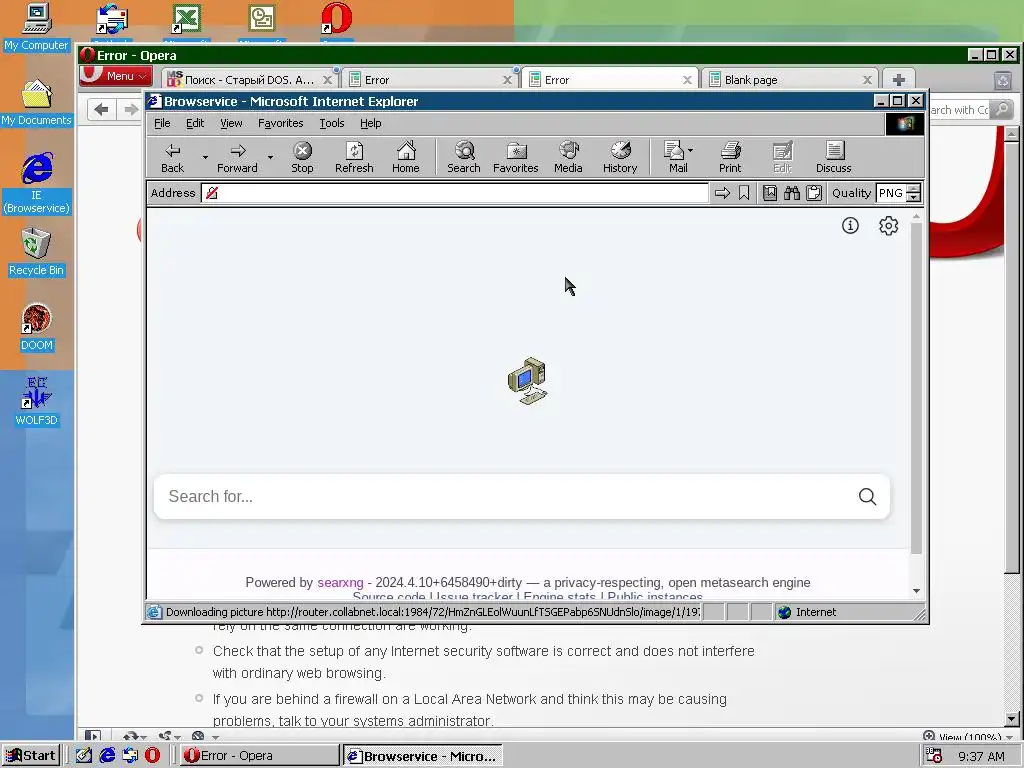
Task: Add a new tab in Opera with plus button
Action: (x=899, y=80)
